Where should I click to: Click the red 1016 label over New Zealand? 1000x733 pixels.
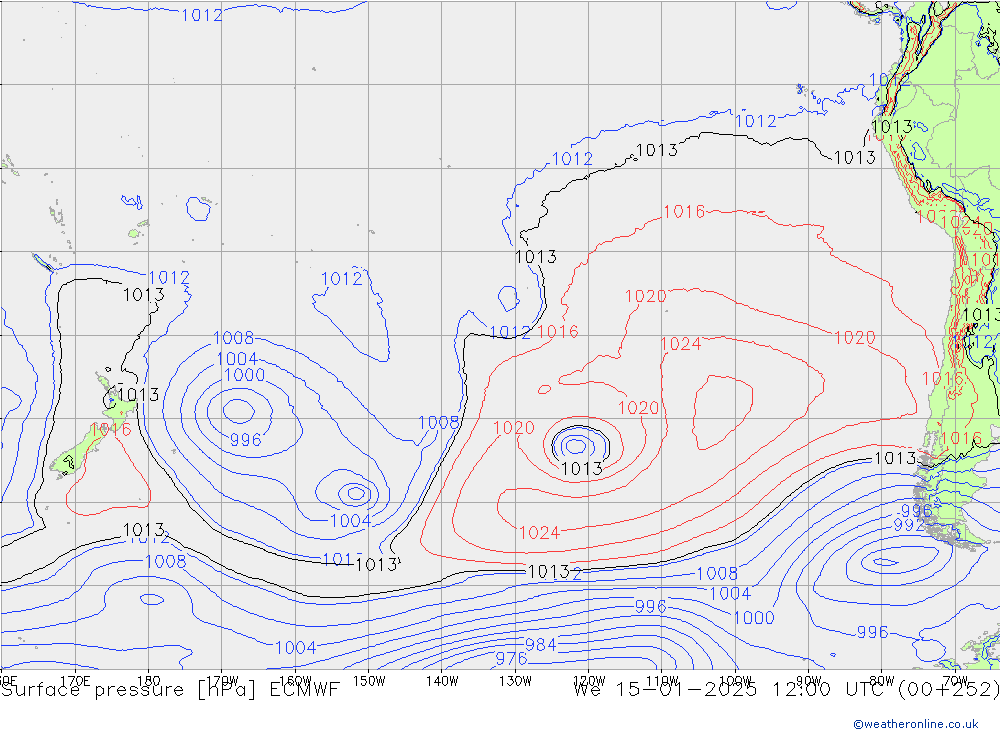(x=110, y=429)
